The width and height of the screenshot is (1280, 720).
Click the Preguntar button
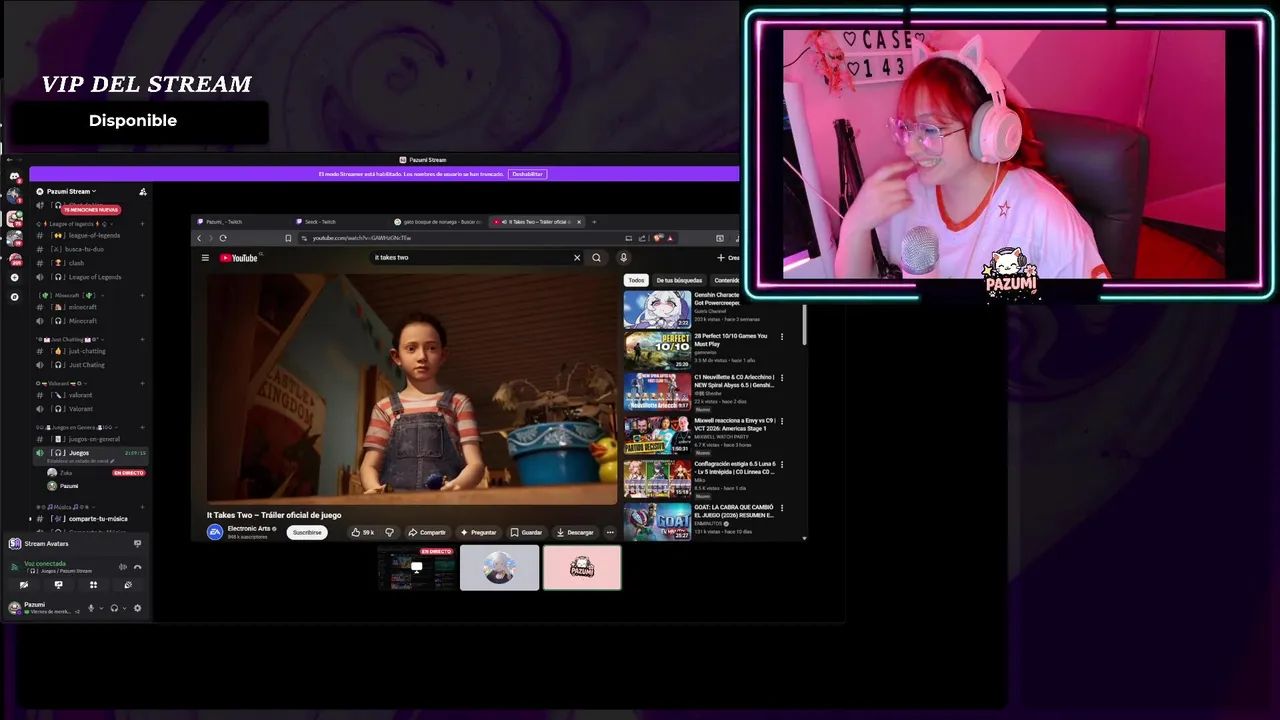478,532
